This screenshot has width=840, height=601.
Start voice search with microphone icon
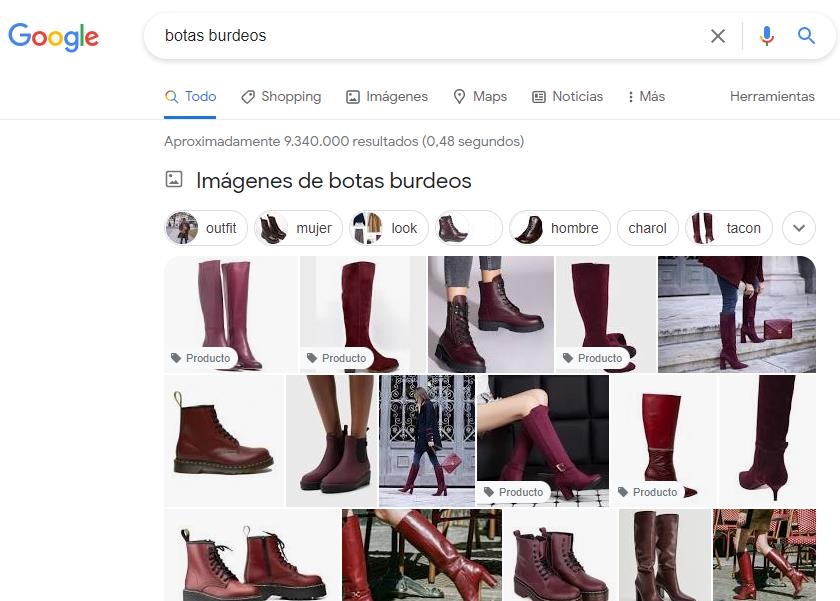click(767, 36)
